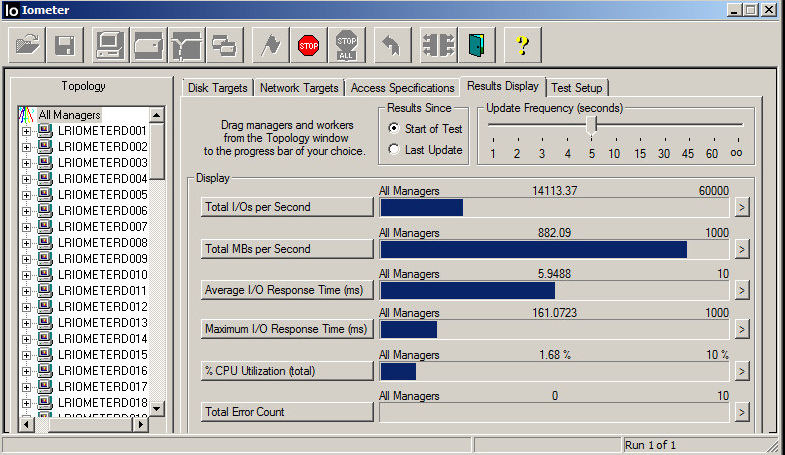This screenshot has height=455, width=785.
Task: Open details arrow for Average I/O Response Time
Action: (x=742, y=290)
